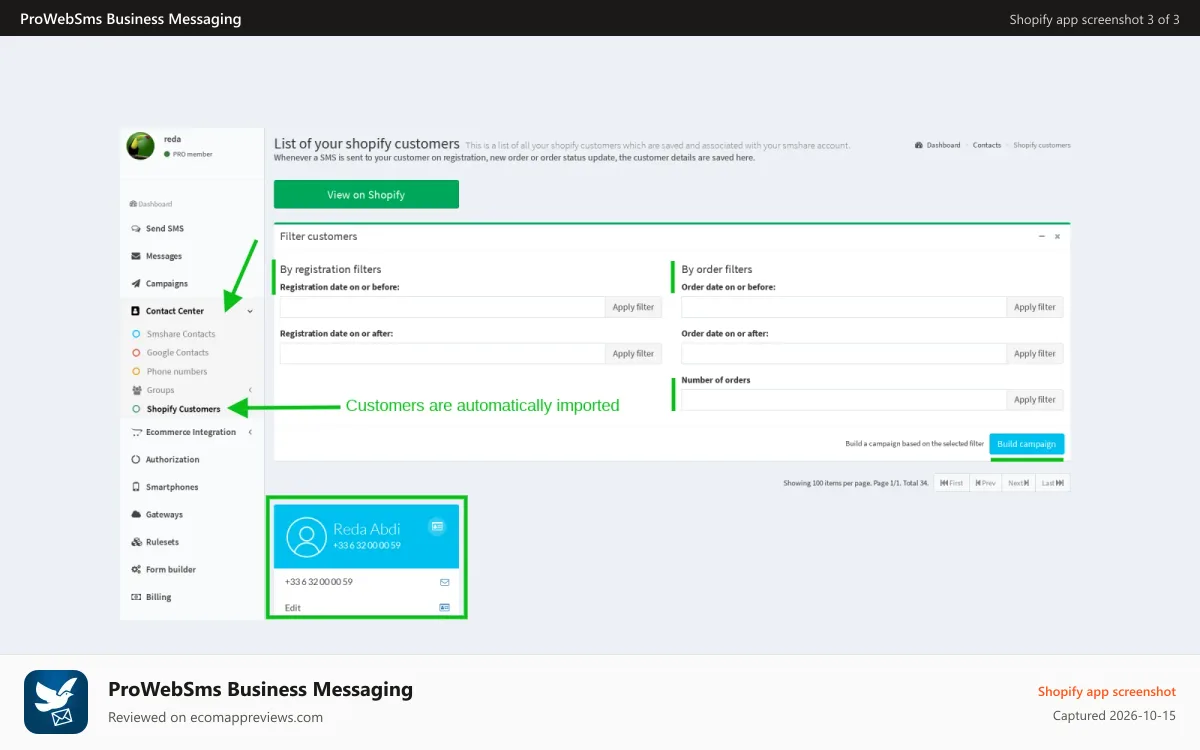Focus the Order date on or before field
Image resolution: width=1200 pixels, height=750 pixels.
coord(844,307)
